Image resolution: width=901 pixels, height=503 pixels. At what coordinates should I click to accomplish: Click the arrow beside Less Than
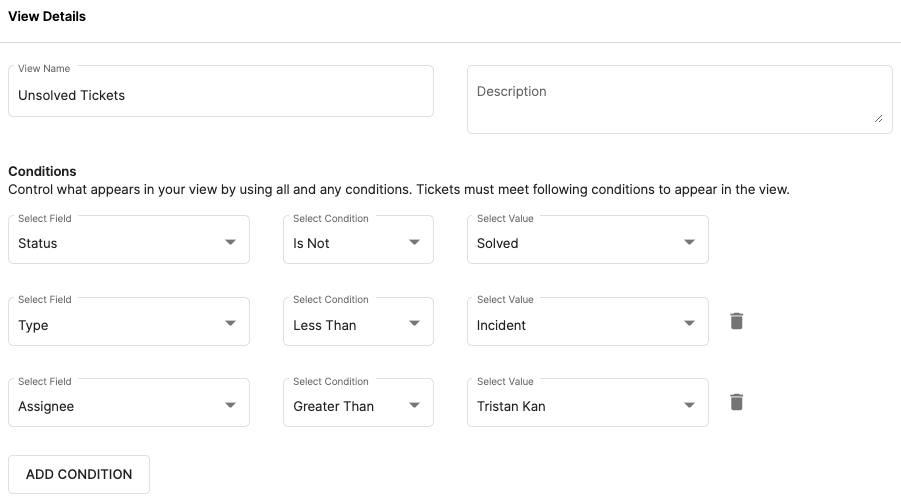tap(414, 324)
